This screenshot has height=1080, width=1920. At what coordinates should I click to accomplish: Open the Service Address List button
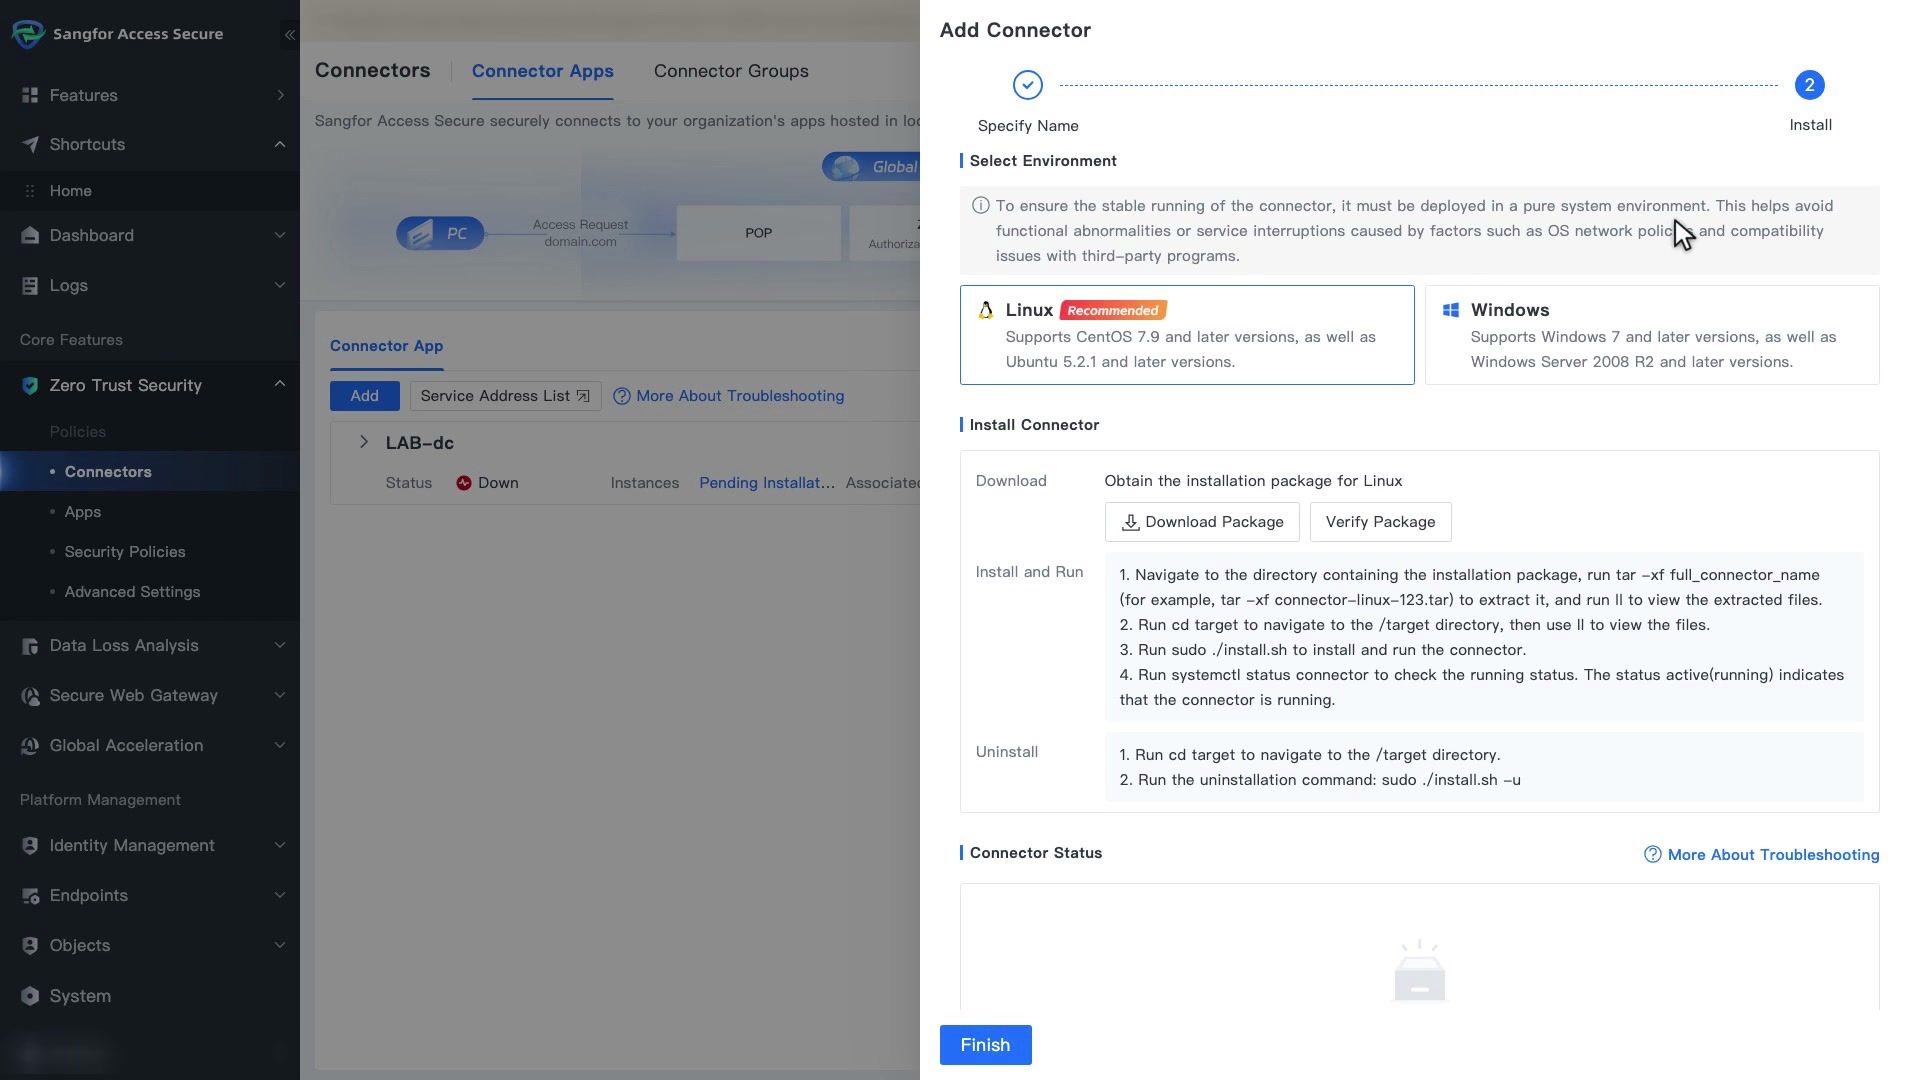[x=505, y=396]
